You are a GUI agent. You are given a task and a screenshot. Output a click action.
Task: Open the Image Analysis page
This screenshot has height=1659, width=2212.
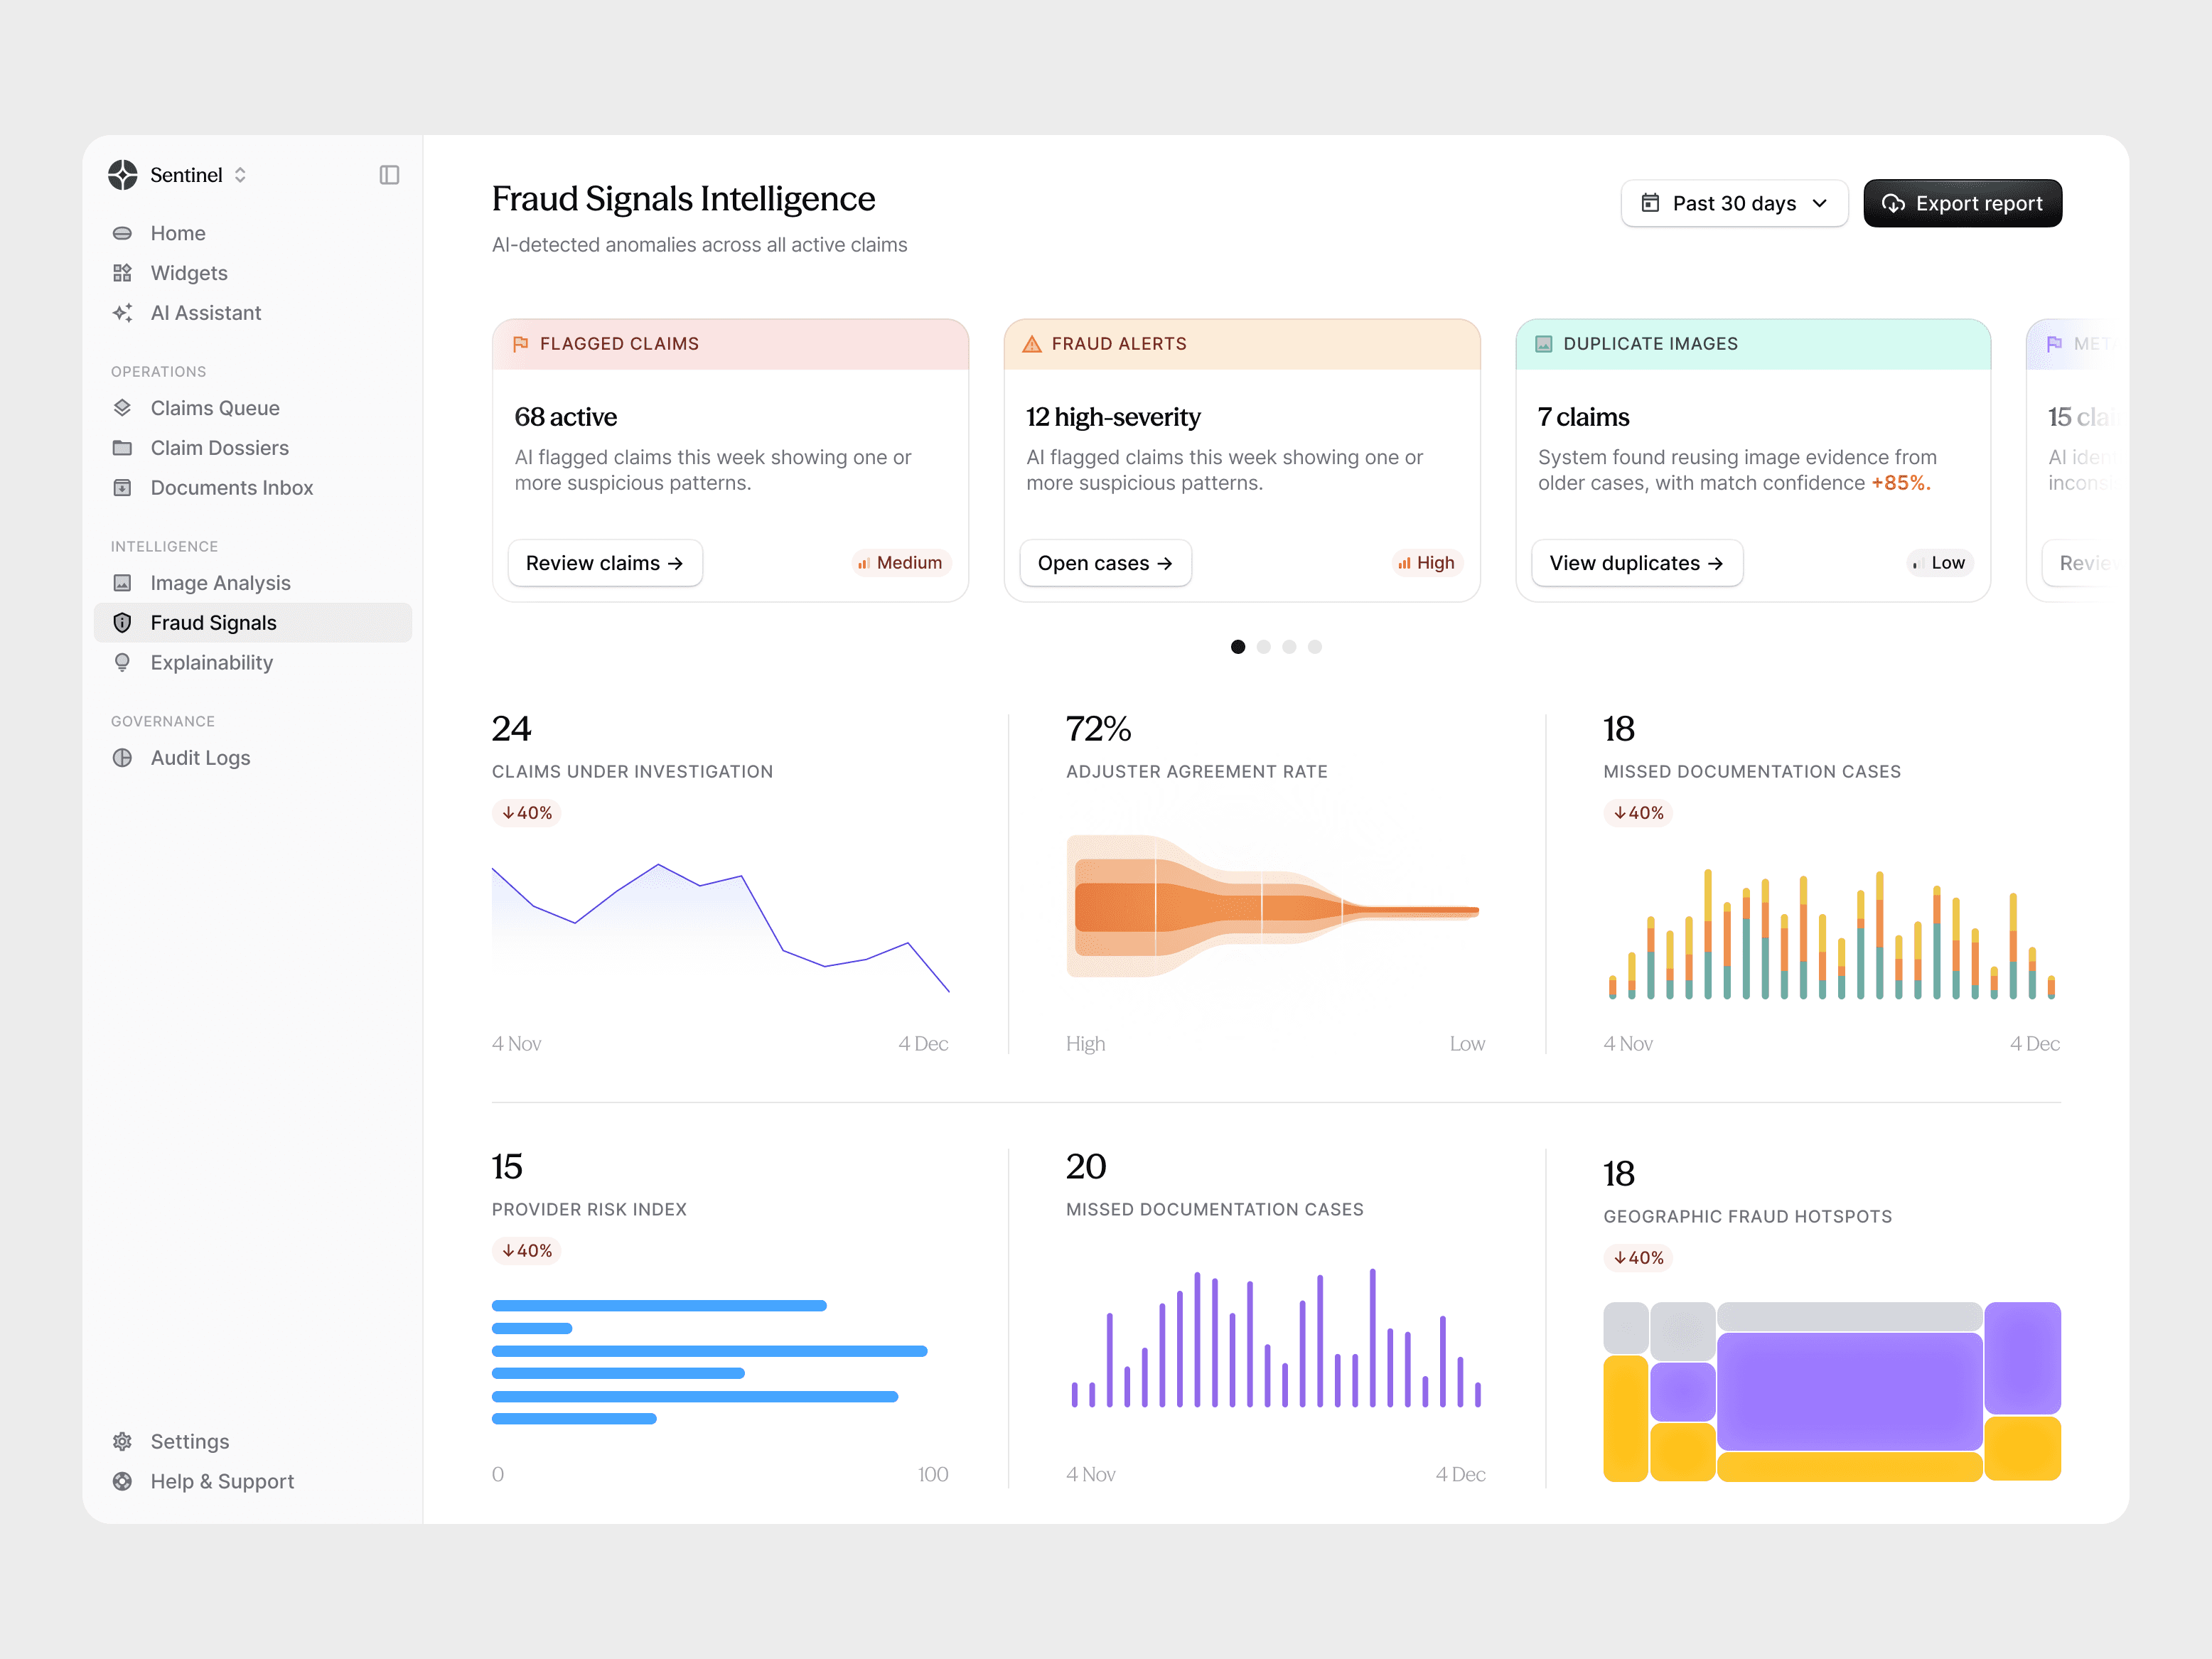click(220, 583)
